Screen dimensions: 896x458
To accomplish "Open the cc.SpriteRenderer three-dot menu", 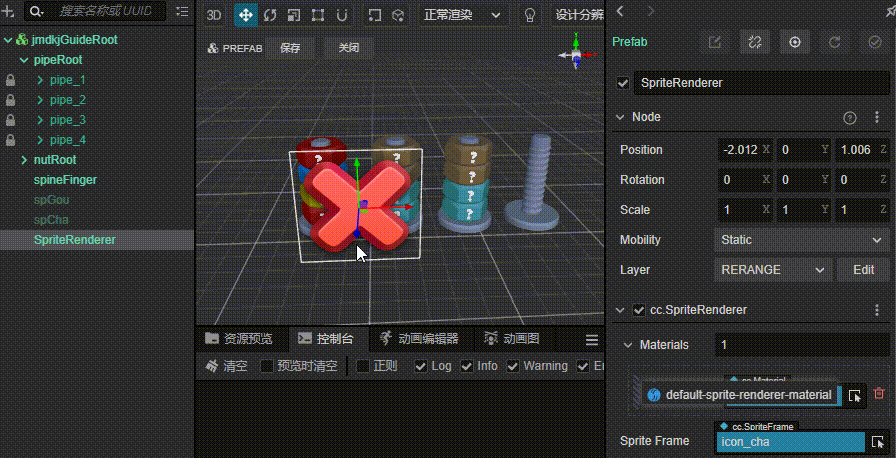I will pos(877,310).
